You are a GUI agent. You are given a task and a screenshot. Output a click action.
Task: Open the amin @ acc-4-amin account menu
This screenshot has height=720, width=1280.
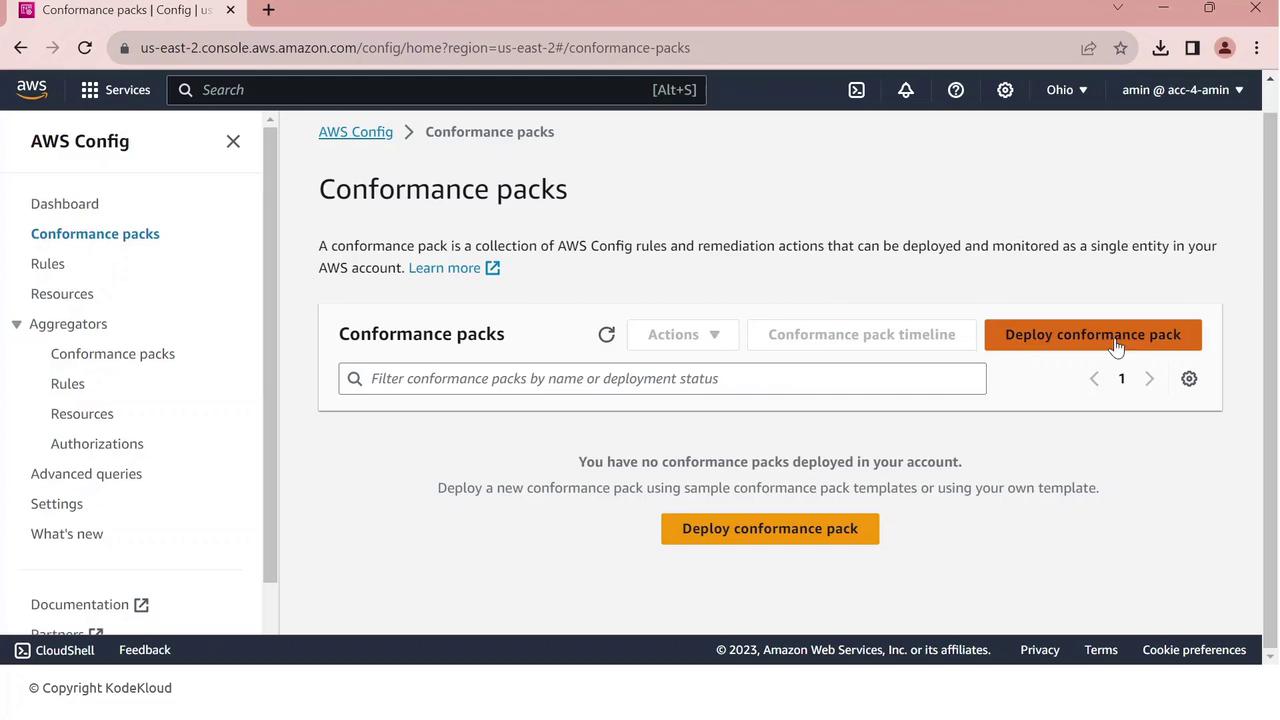pos(1182,90)
